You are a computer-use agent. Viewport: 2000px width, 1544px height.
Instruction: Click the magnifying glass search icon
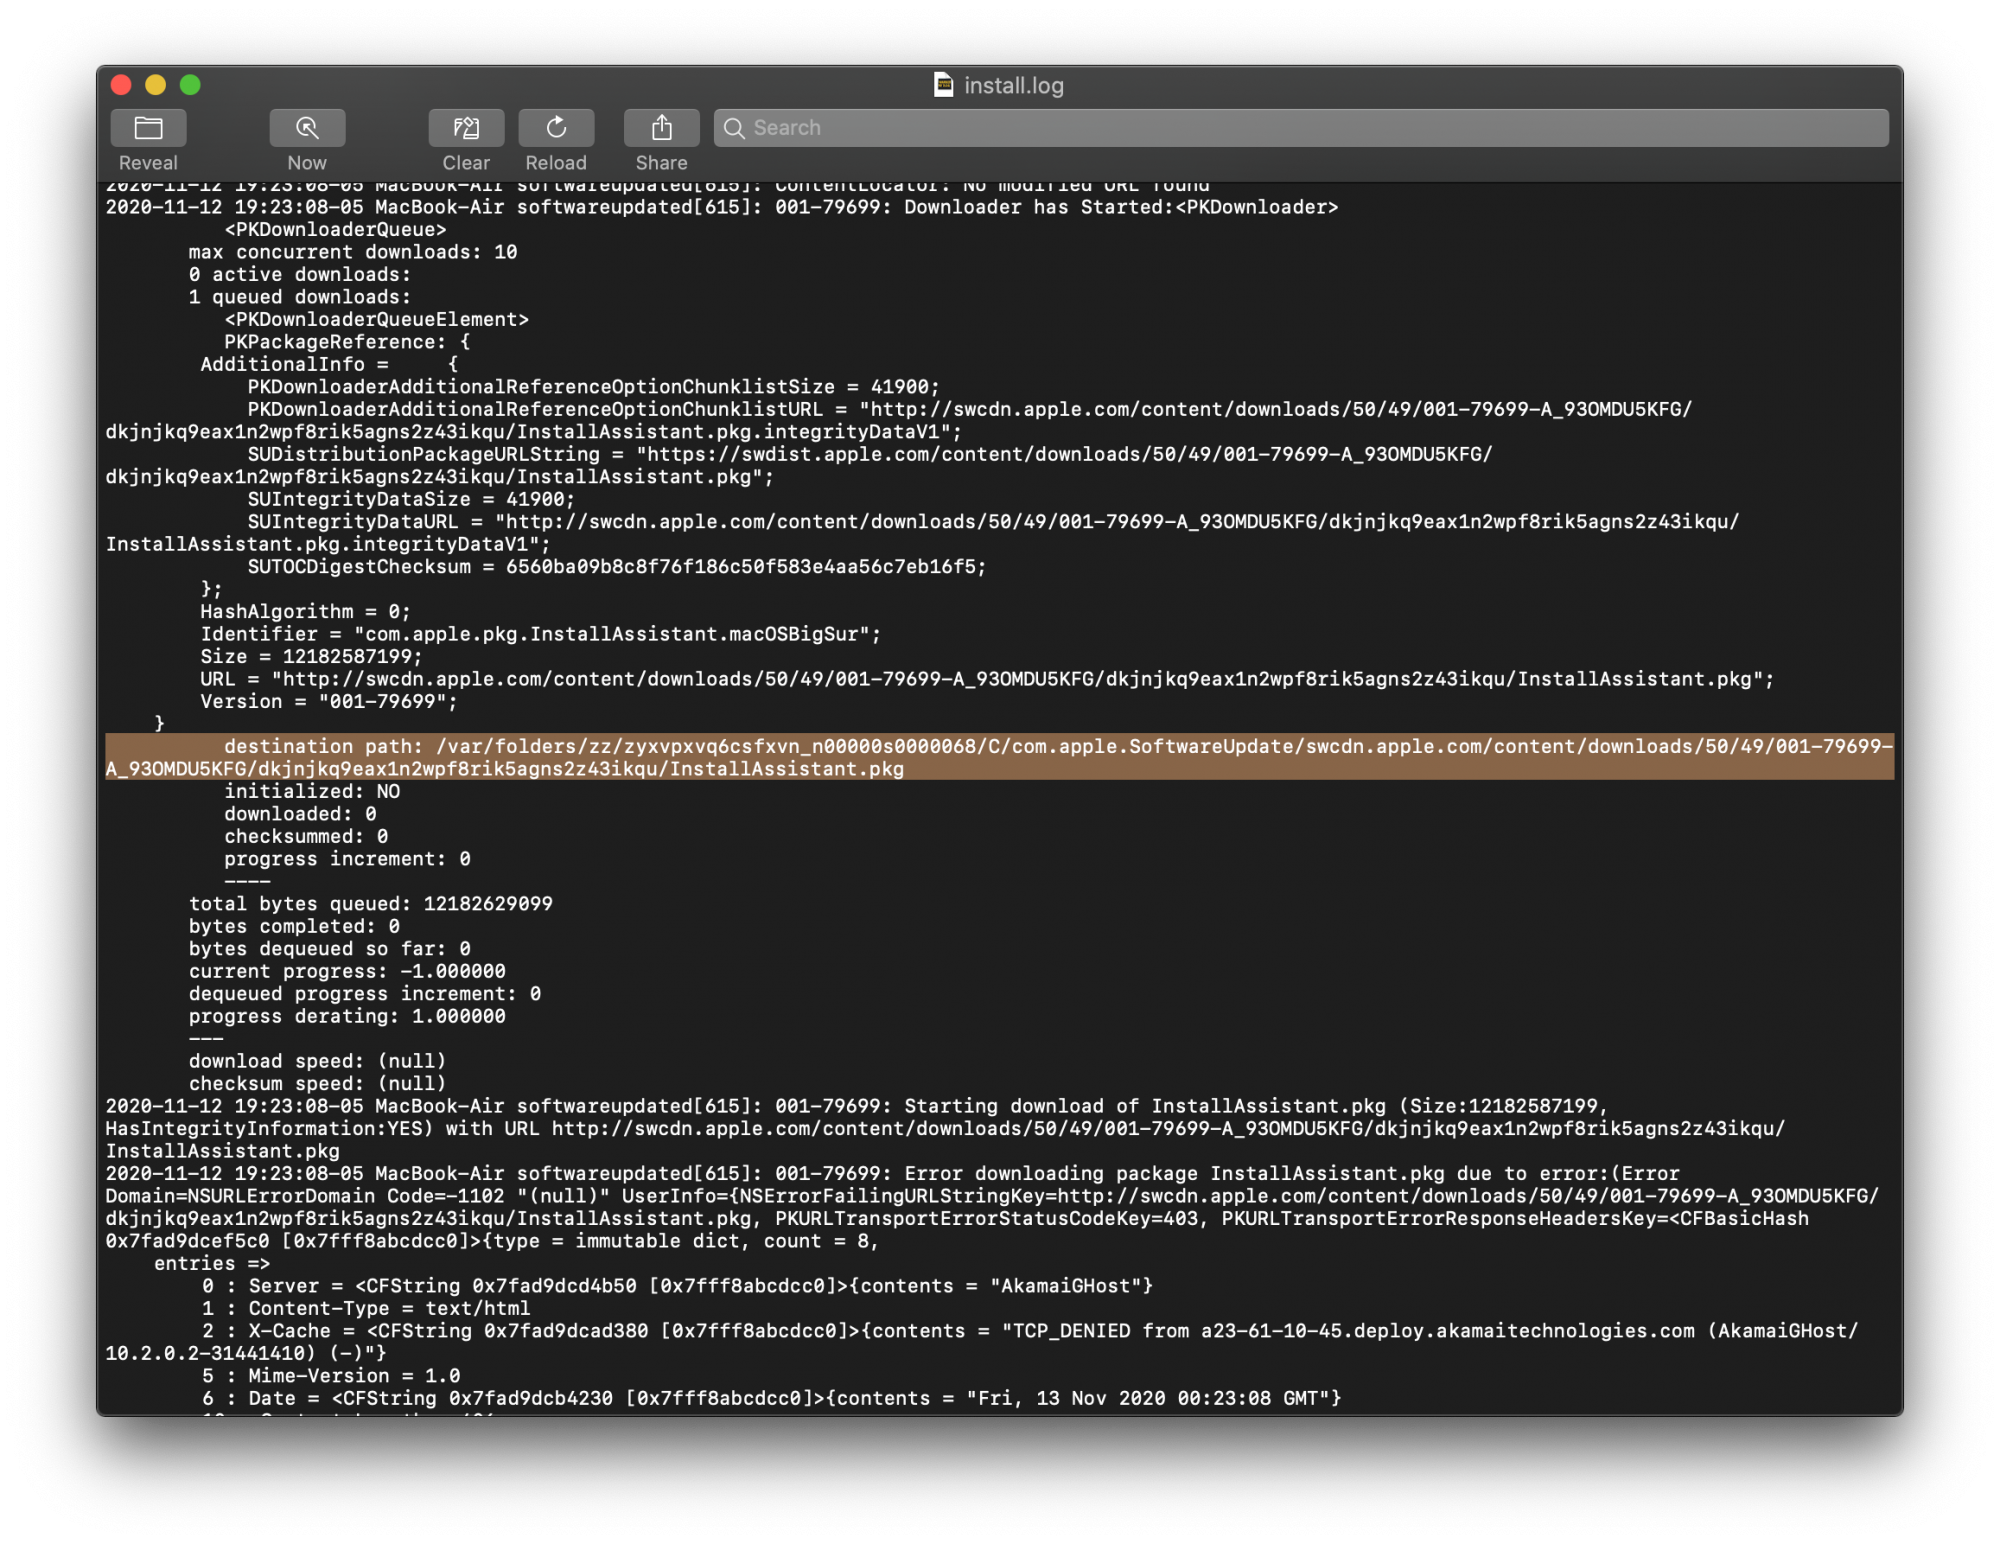pyautogui.click(x=734, y=128)
